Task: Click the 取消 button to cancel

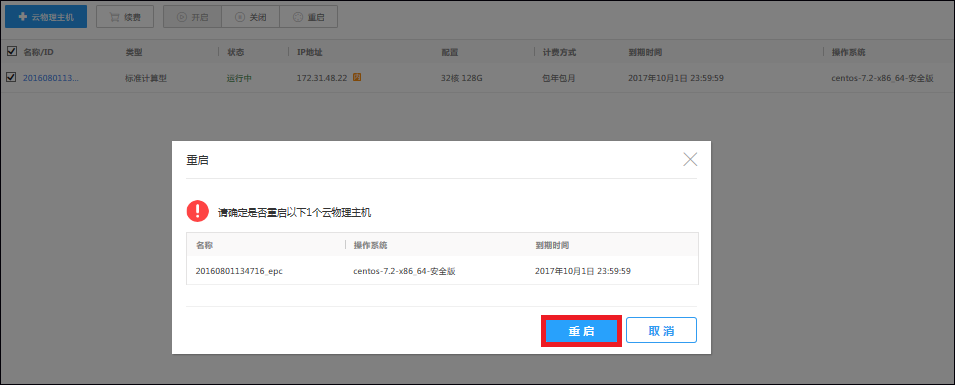Action: click(661, 331)
